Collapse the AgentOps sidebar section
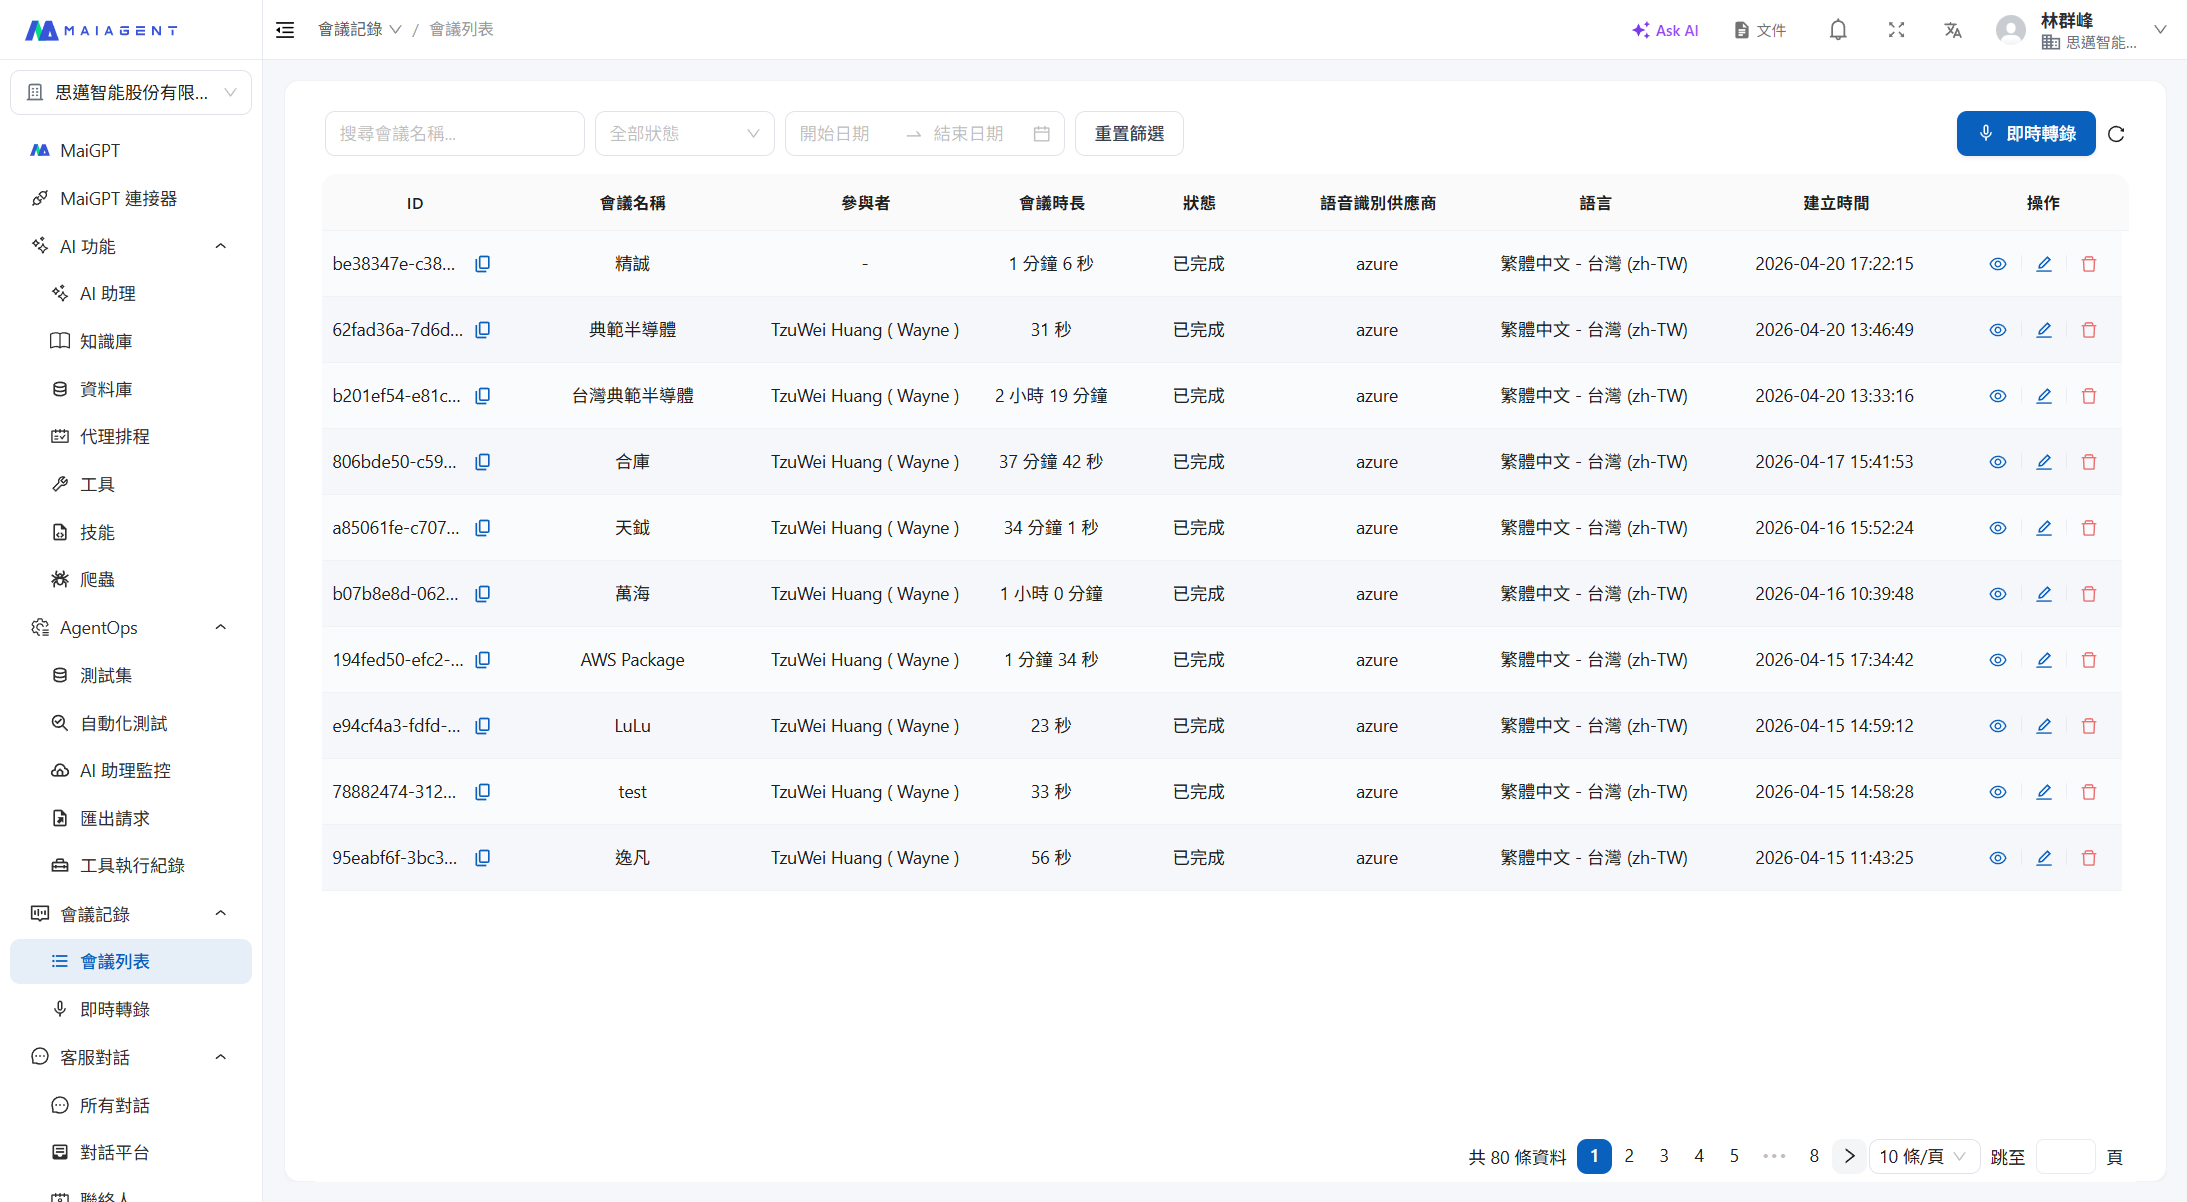Screen dimensions: 2187x1202 pos(221,628)
